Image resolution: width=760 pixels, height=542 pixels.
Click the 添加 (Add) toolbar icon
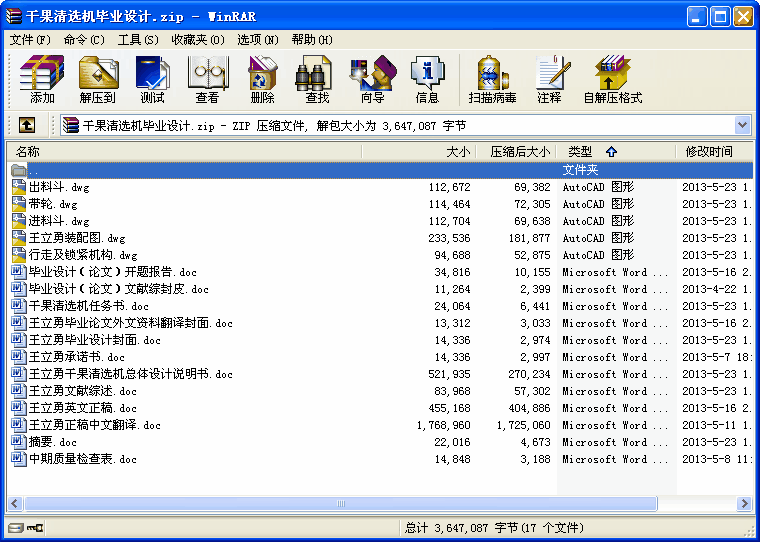click(42, 80)
